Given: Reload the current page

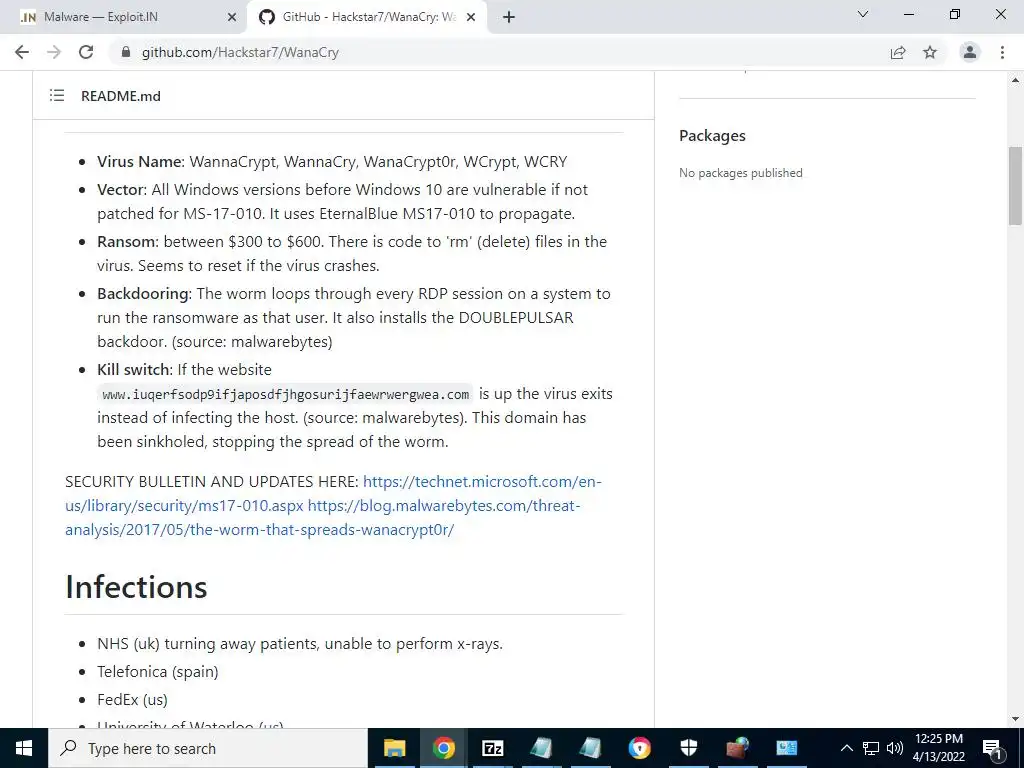Looking at the screenshot, I should pos(86,52).
